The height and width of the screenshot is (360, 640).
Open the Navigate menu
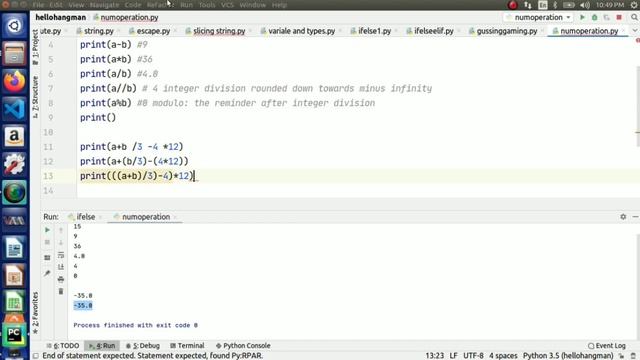(x=104, y=5)
